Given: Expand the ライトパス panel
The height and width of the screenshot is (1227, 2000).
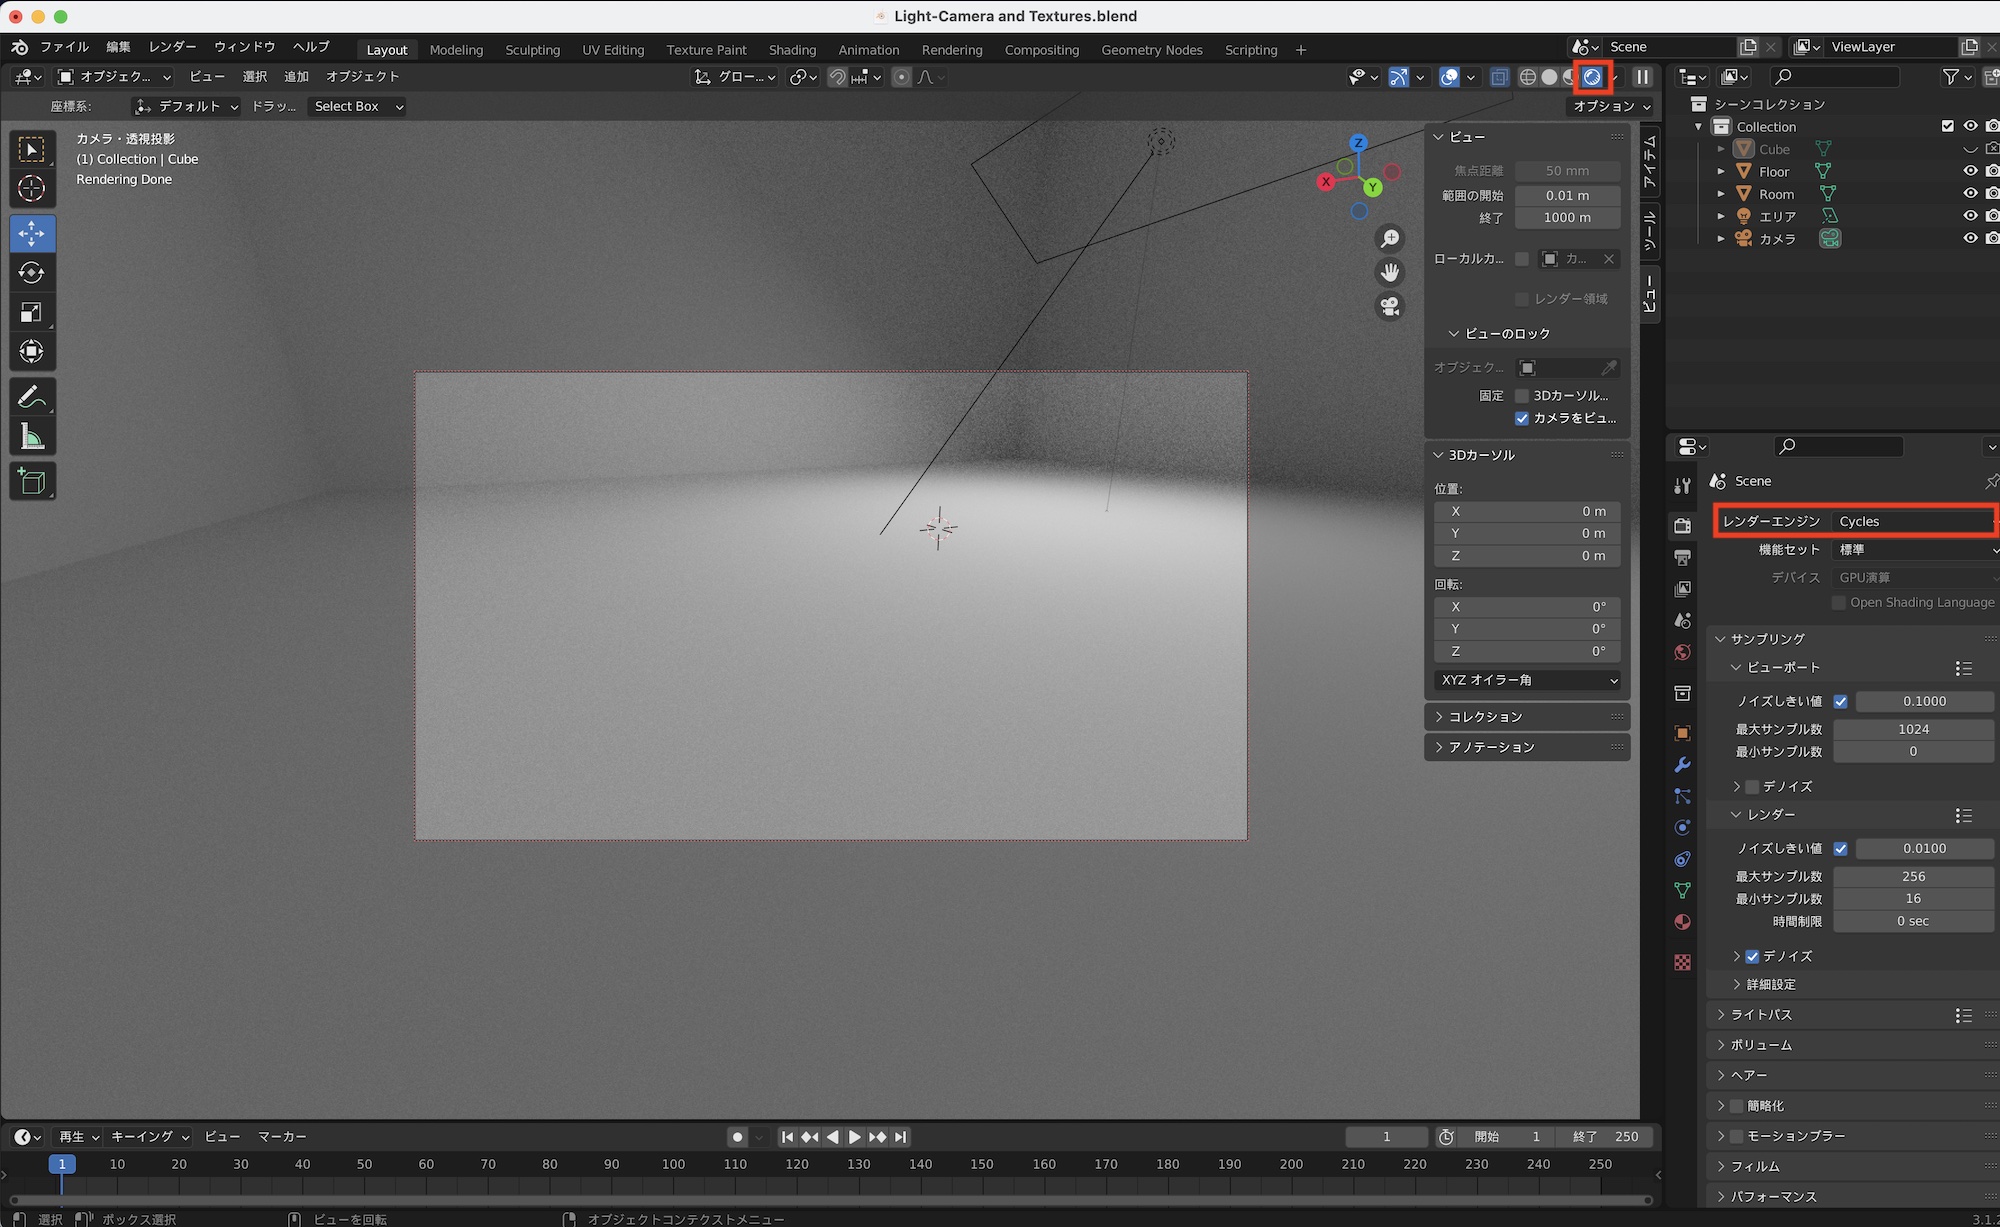Looking at the screenshot, I should [x=1761, y=1015].
